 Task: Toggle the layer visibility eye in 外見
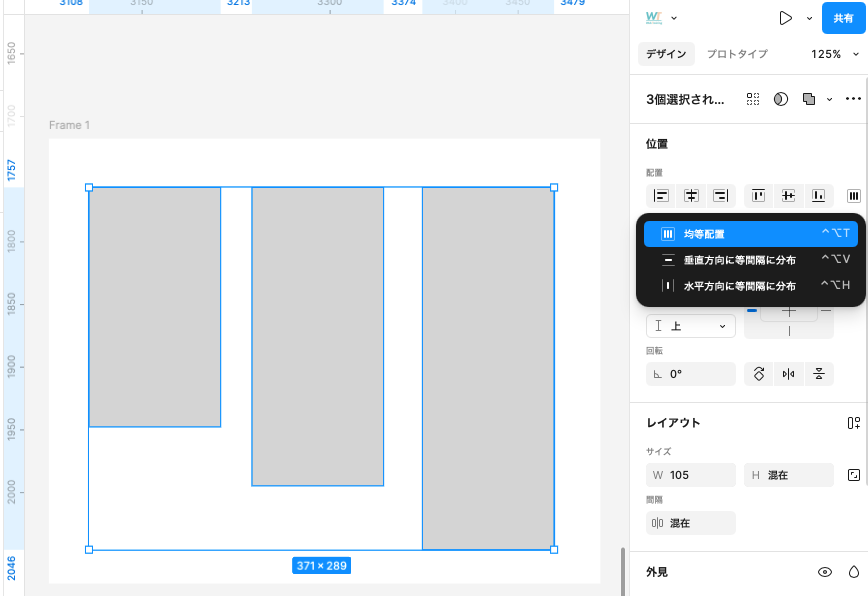point(825,572)
